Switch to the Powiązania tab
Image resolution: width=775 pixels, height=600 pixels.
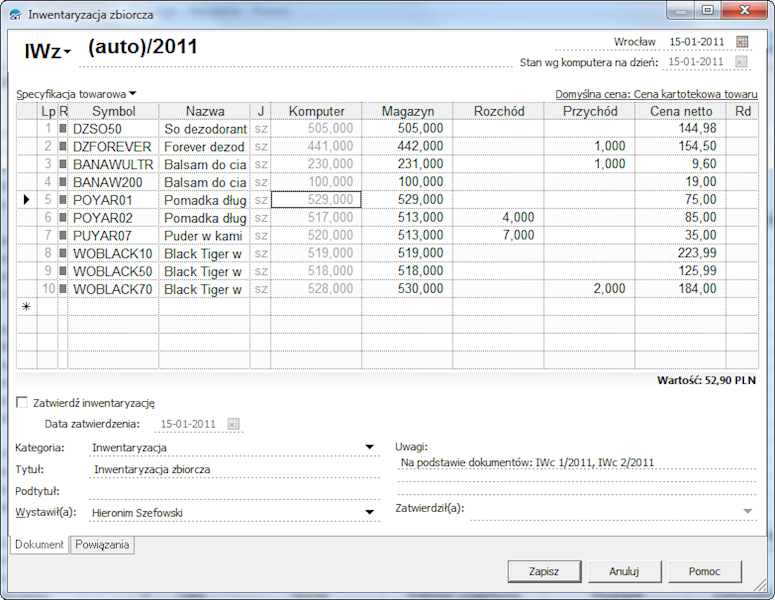pos(102,545)
